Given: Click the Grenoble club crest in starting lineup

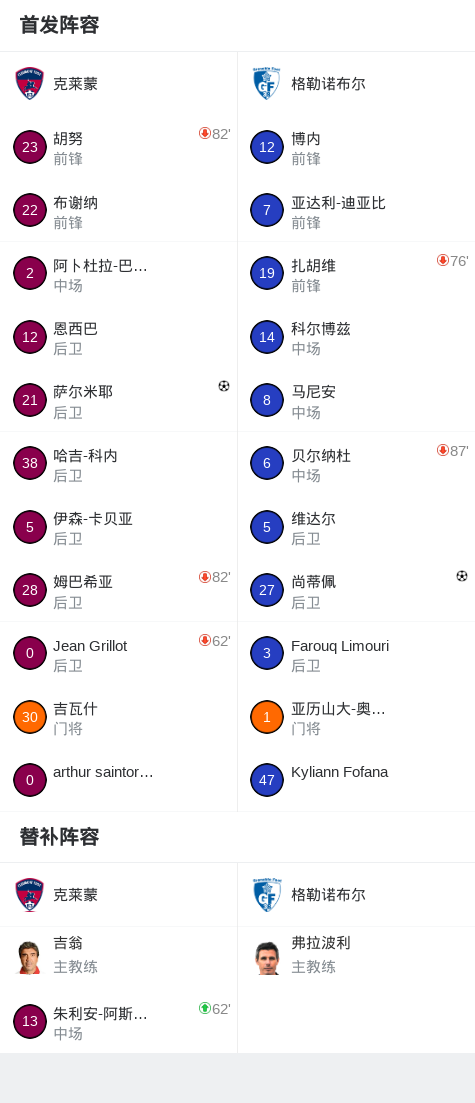Looking at the screenshot, I should tap(267, 84).
